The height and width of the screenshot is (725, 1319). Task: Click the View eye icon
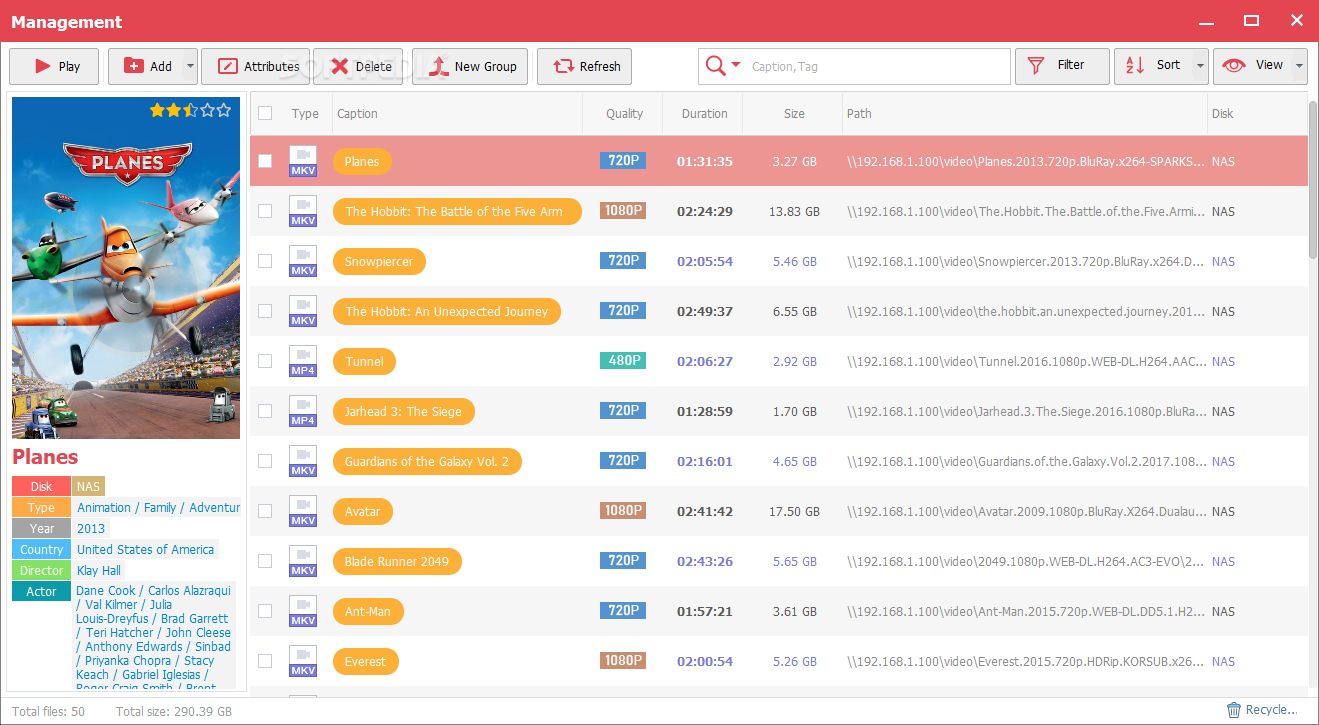[x=1235, y=66]
